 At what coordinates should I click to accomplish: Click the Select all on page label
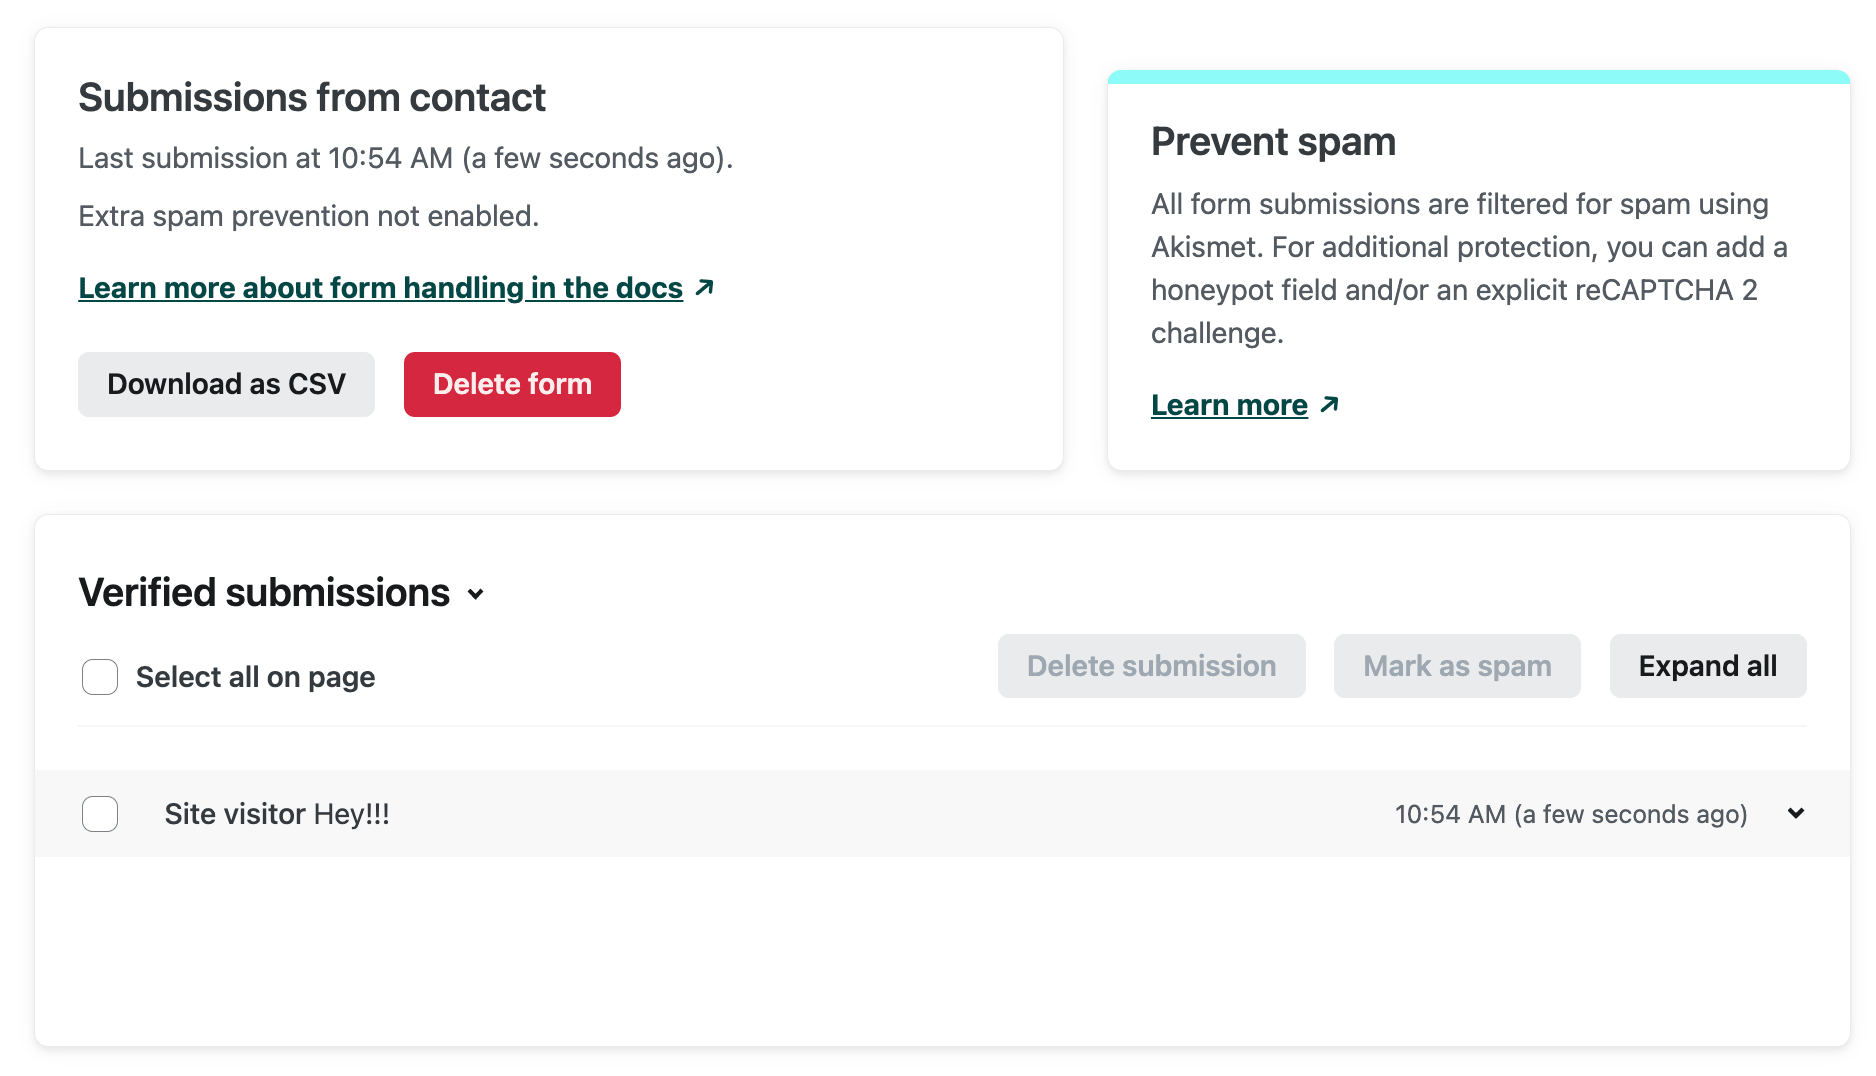tap(255, 677)
